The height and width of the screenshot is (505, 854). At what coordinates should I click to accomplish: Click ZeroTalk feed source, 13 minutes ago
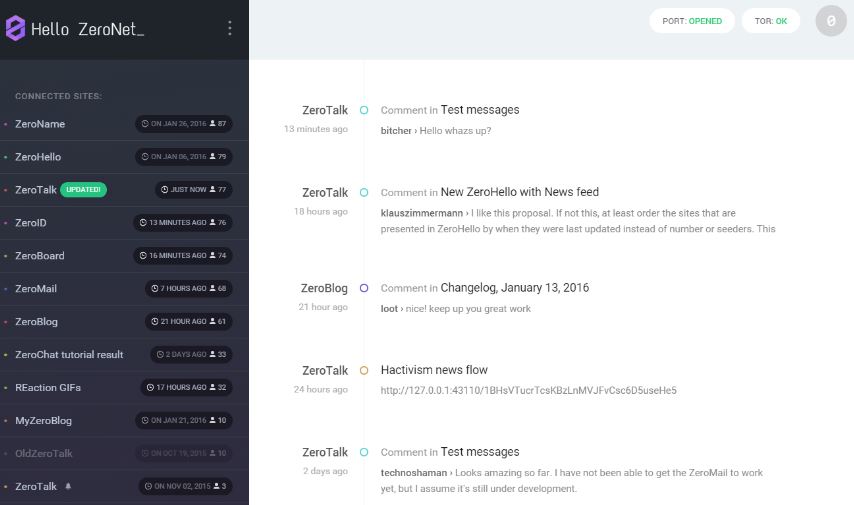(x=325, y=111)
